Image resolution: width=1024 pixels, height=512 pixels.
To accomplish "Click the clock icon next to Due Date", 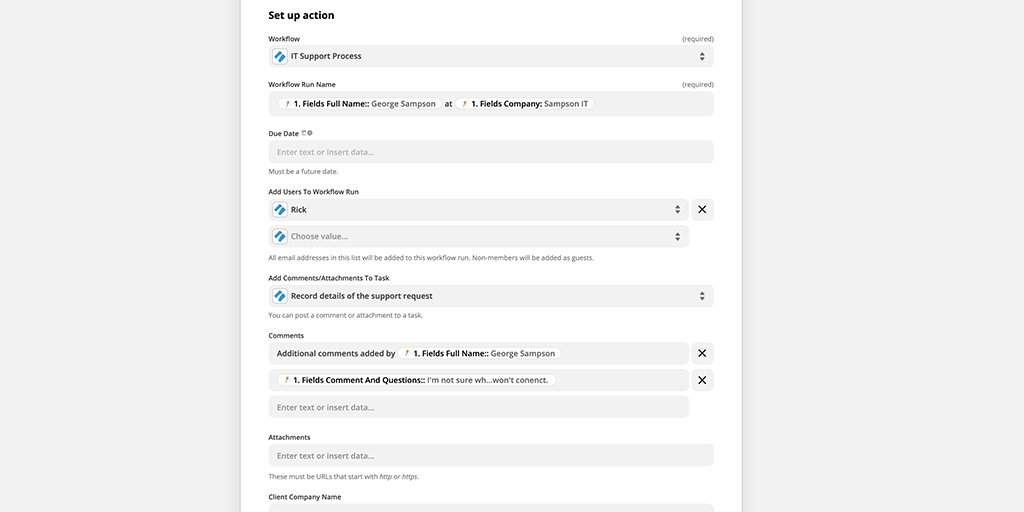I will [310, 133].
